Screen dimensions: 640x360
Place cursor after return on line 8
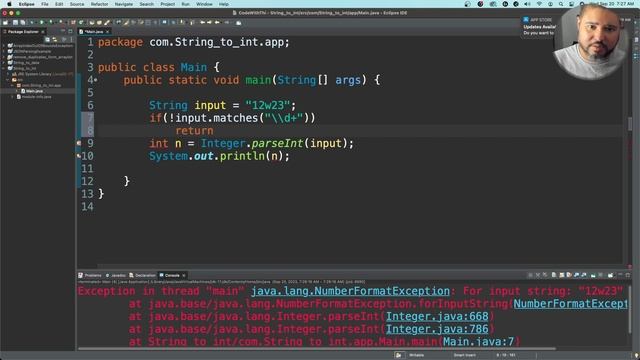(214, 131)
